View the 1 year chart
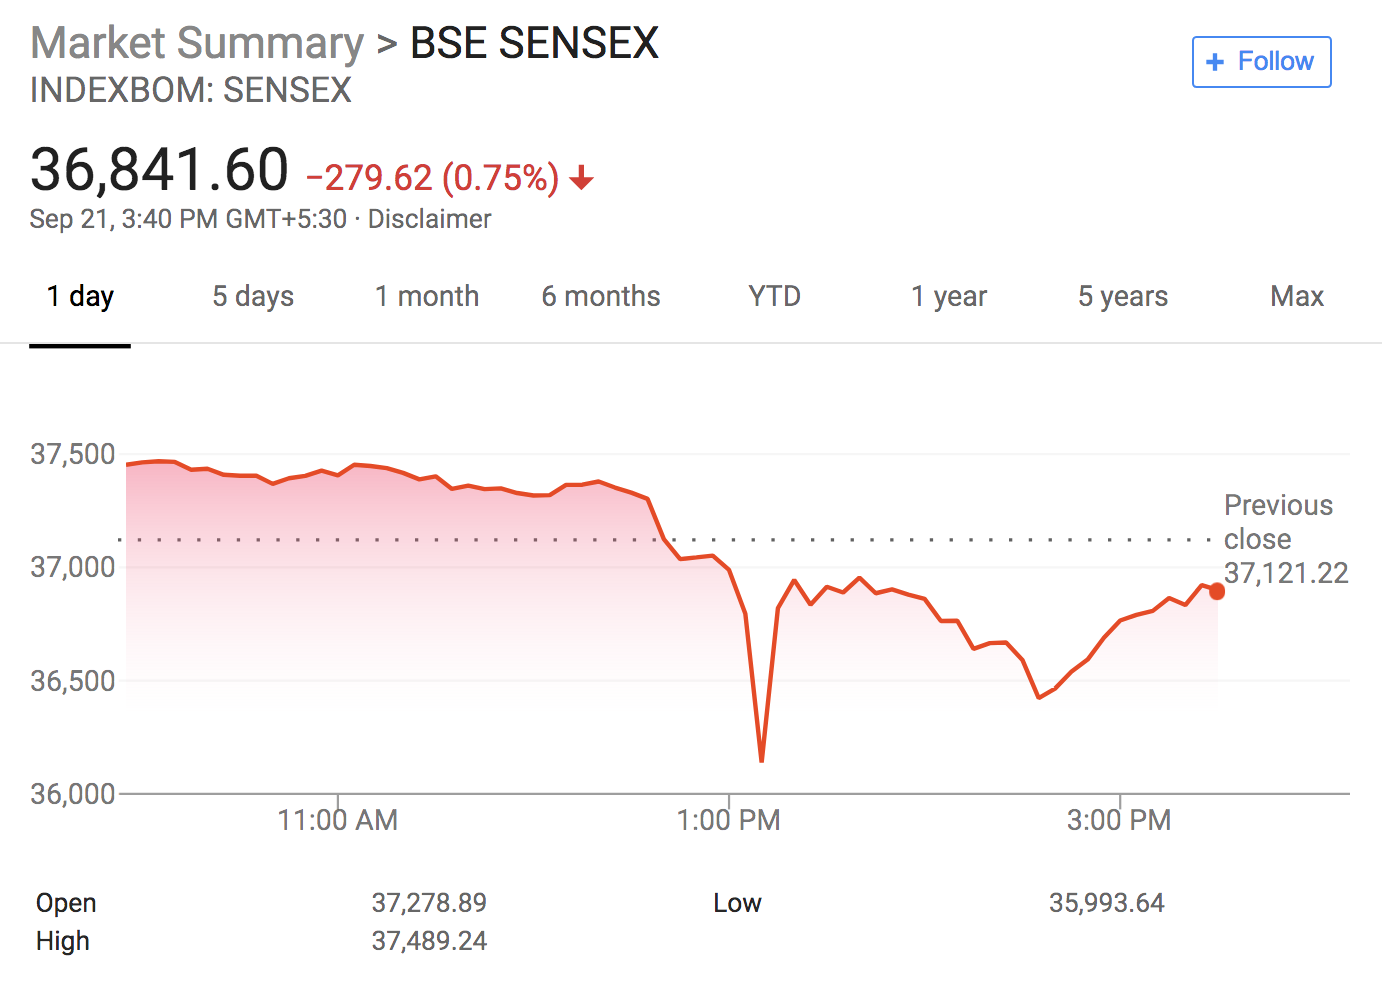1382x990 pixels. click(948, 297)
